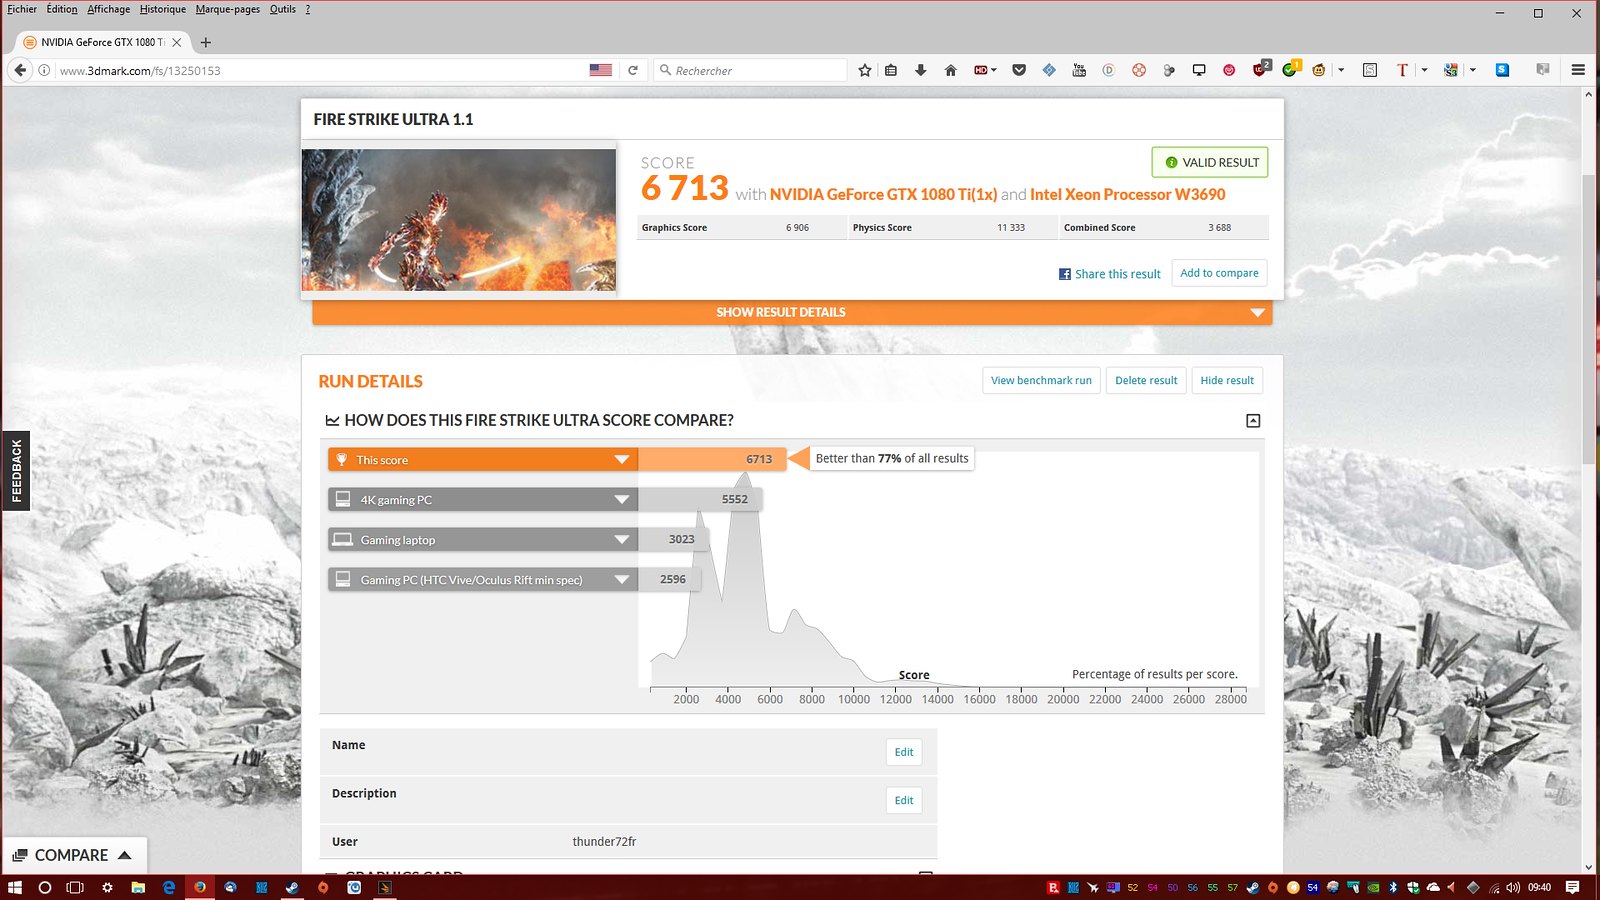Open the NVIDIA GeForce GTX 1080 Ti(1x) link
1600x900 pixels.
pos(883,194)
